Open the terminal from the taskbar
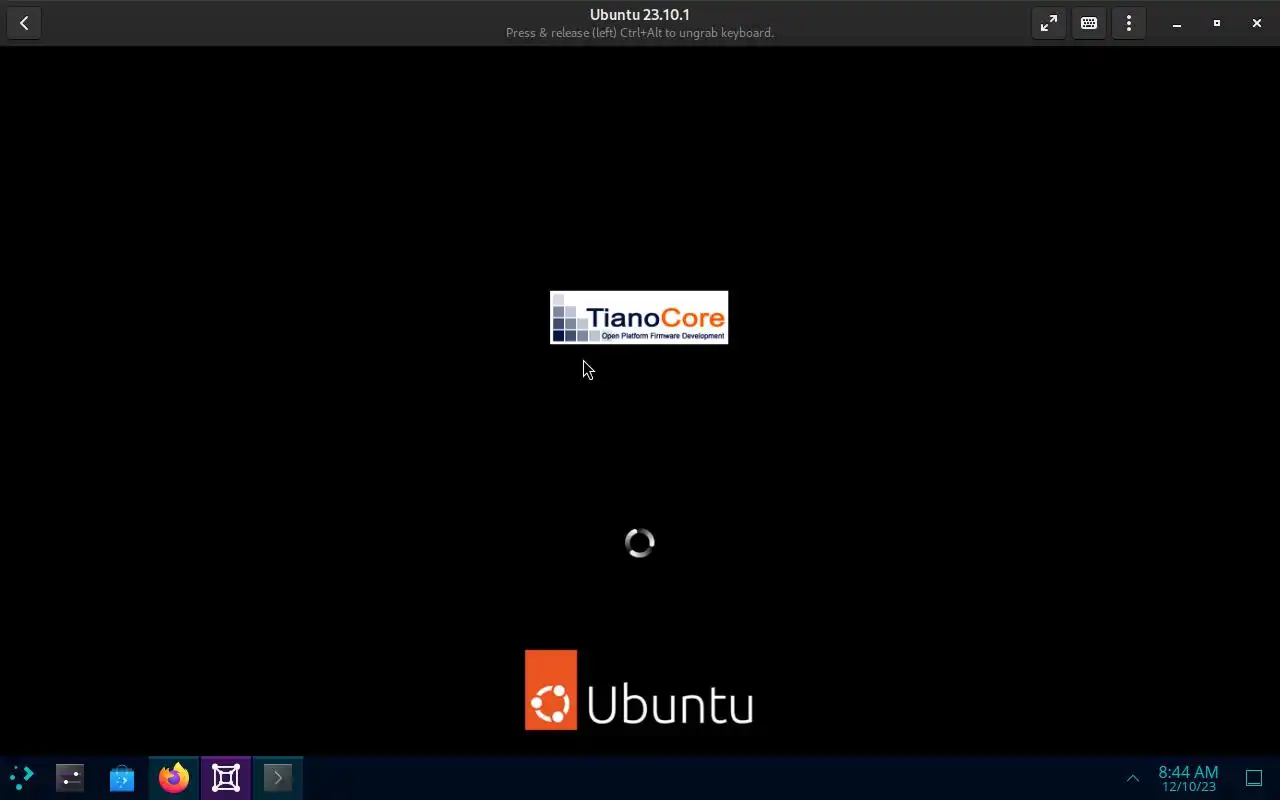The width and height of the screenshot is (1280, 800). pyautogui.click(x=278, y=777)
